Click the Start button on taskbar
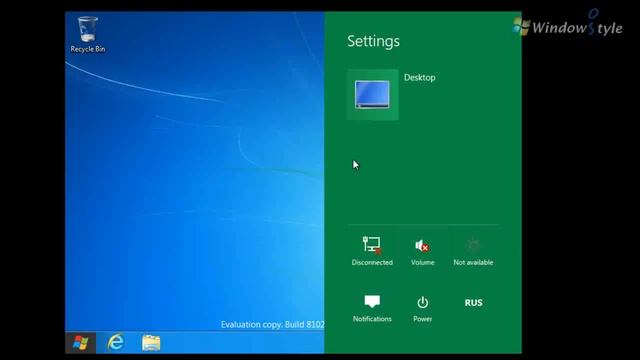Viewport: 640px width, 360px height. (x=80, y=343)
